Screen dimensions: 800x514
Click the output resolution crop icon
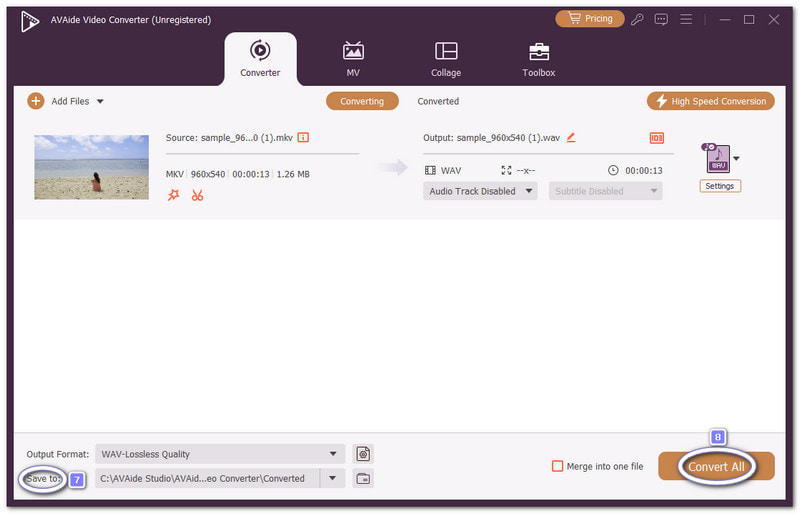point(506,170)
